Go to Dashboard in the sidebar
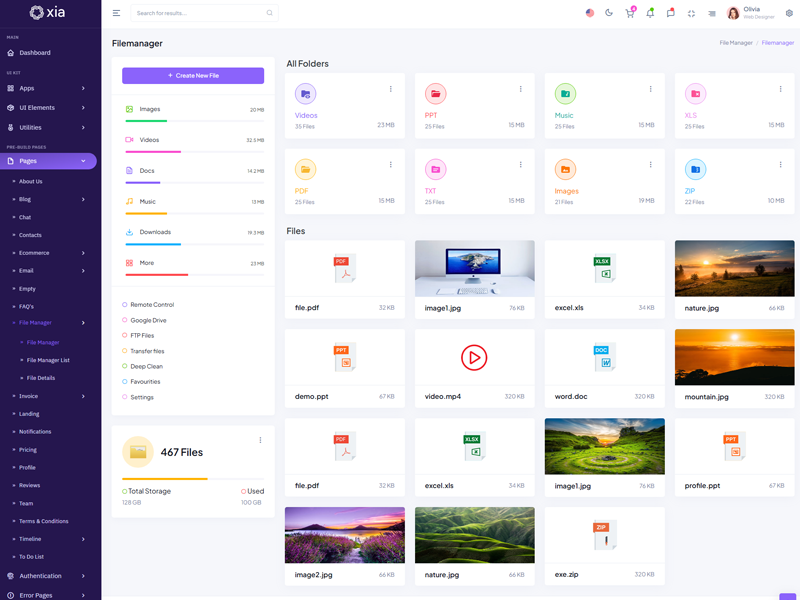Screen dimensions: 800x600 35,53
